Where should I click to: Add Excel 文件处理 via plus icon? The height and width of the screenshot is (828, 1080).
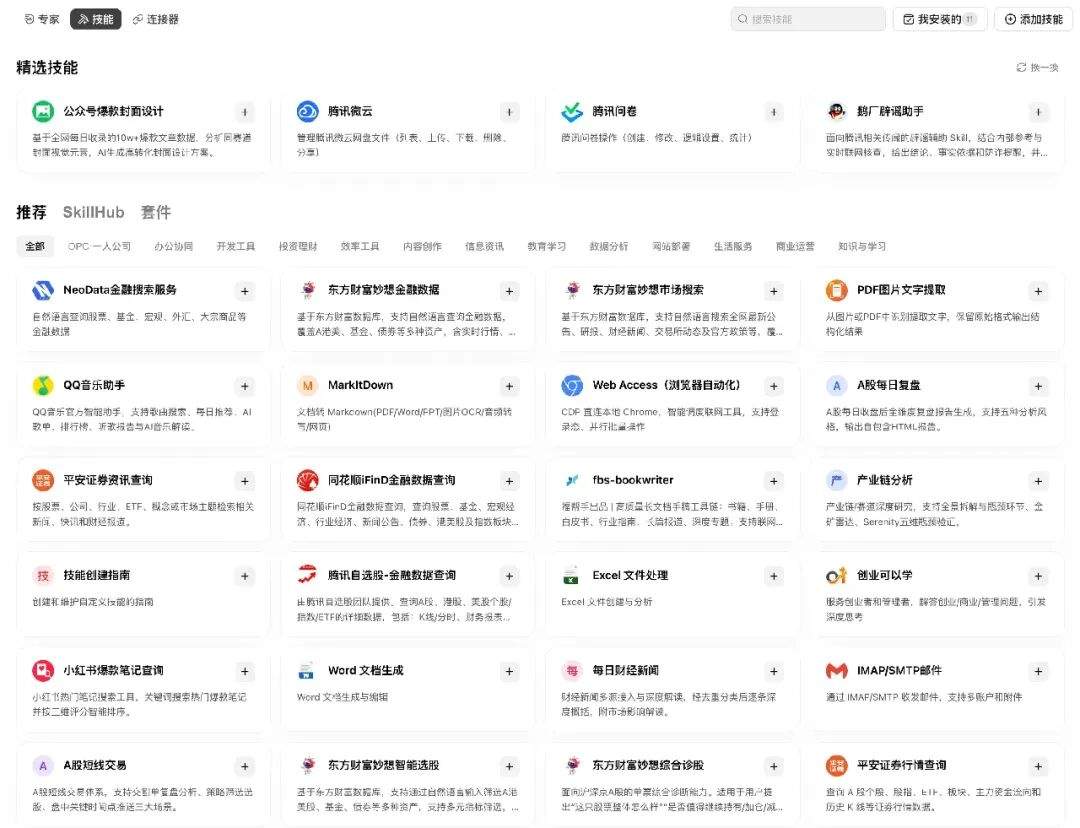pos(773,576)
